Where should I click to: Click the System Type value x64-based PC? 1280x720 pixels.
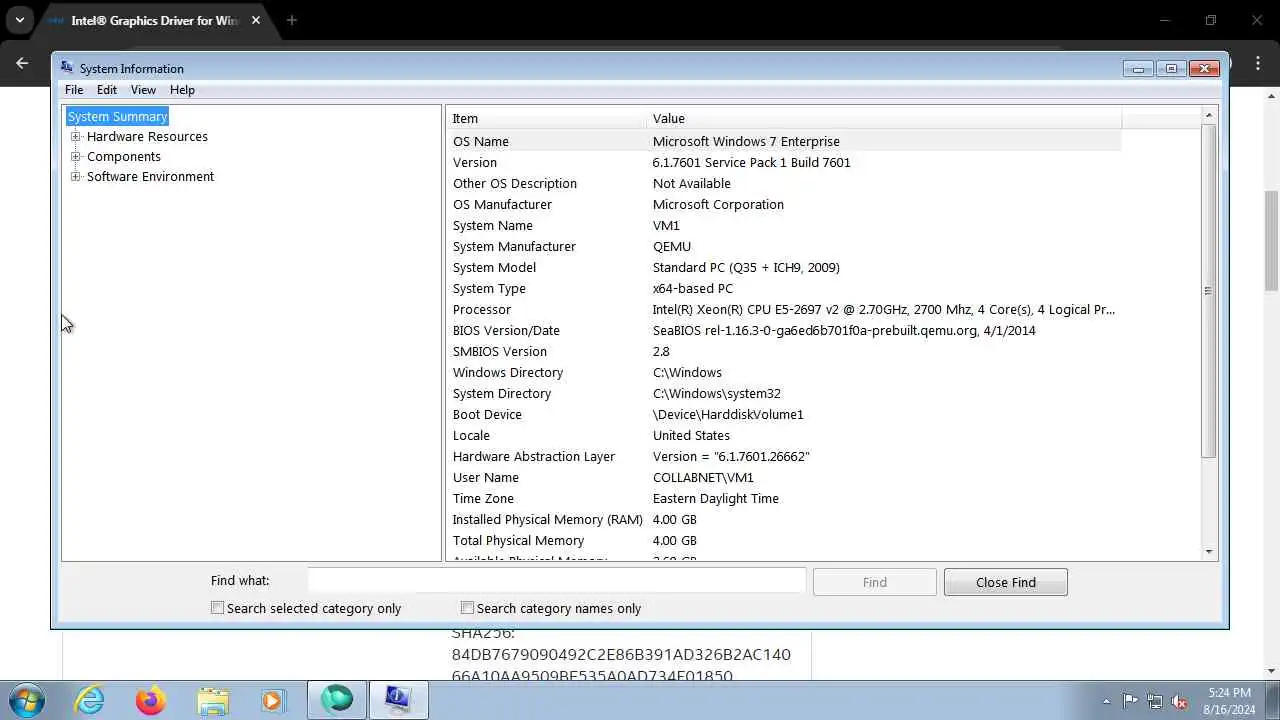click(693, 288)
